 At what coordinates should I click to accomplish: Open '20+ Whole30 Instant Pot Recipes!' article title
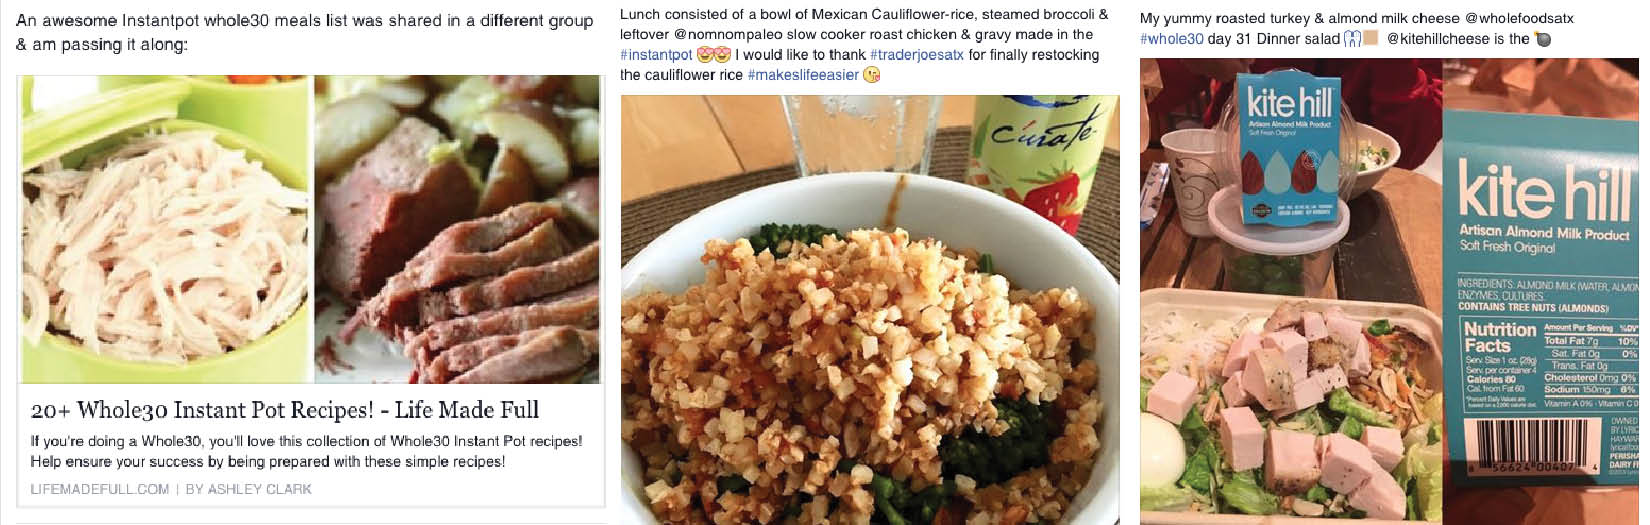point(285,410)
